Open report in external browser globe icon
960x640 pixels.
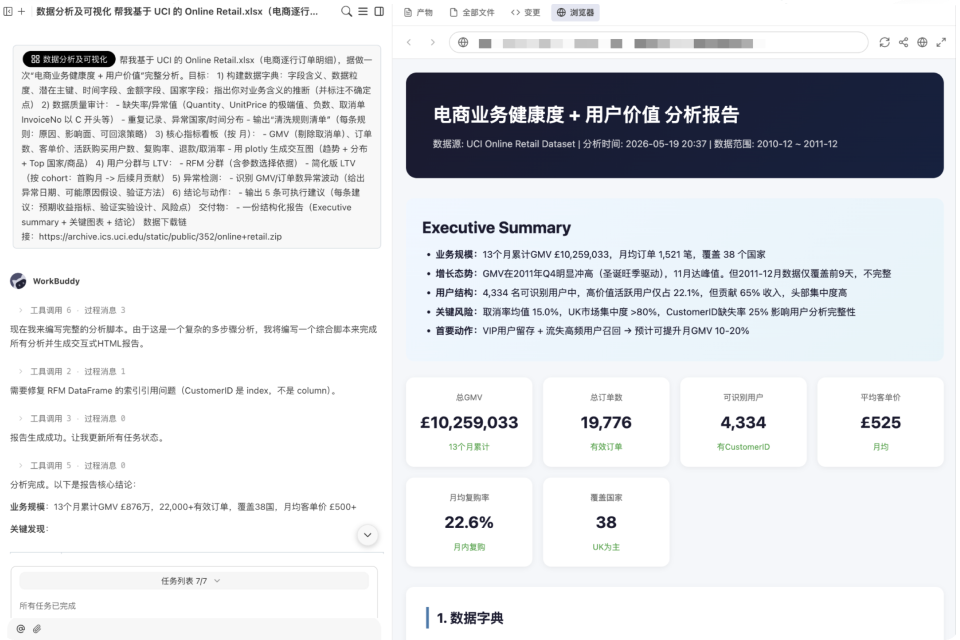(922, 42)
